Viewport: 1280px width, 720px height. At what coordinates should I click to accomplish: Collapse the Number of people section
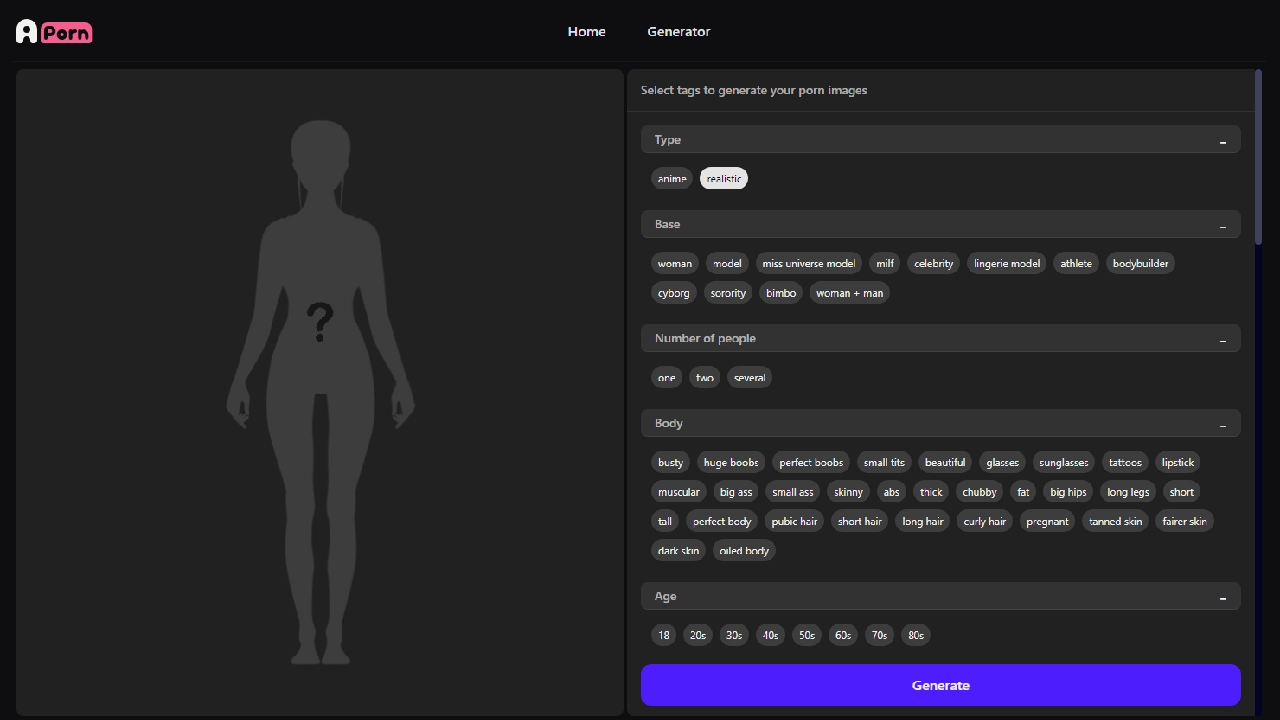1222,339
